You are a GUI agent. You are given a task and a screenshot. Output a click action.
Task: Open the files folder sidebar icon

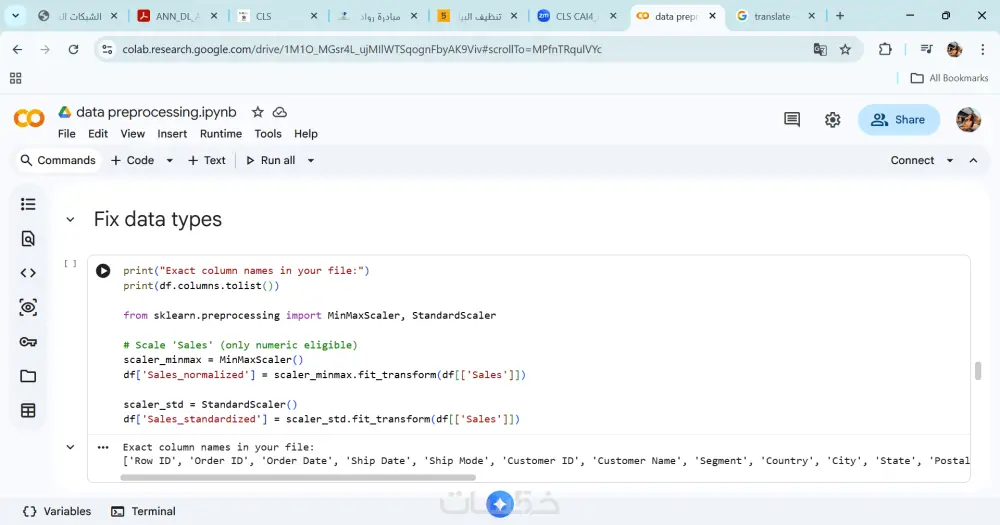pyautogui.click(x=28, y=376)
